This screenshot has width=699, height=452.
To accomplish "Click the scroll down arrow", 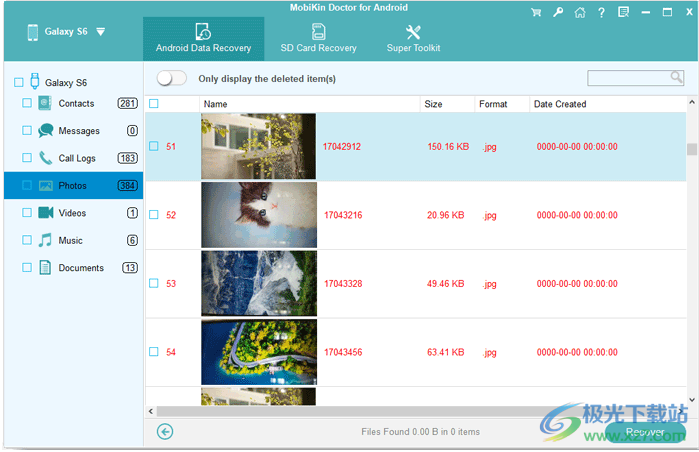I will tap(692, 400).
